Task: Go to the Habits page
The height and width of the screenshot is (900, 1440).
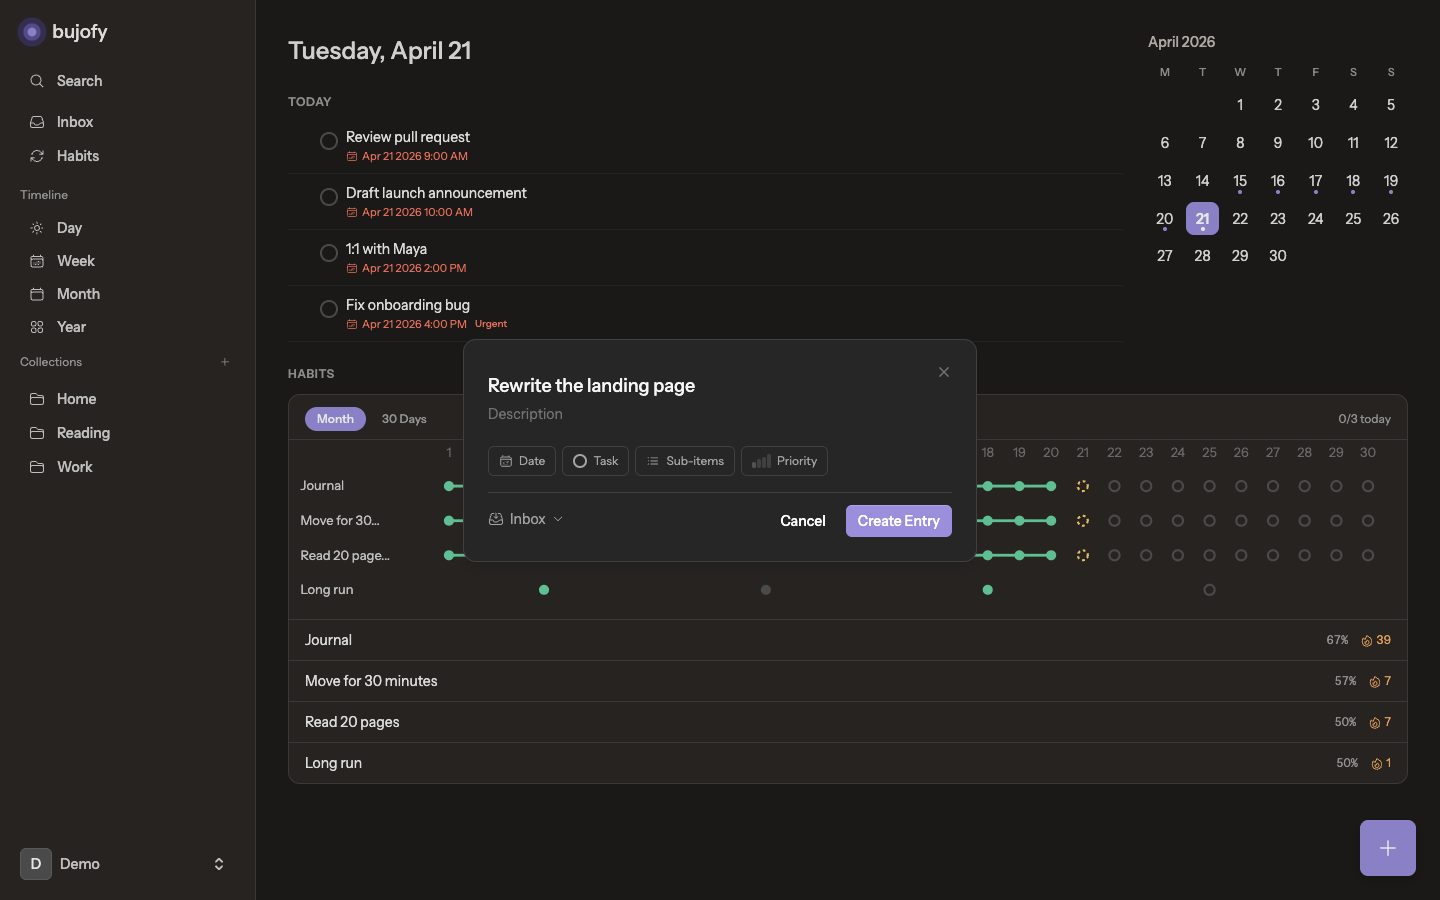Action: 127,156
